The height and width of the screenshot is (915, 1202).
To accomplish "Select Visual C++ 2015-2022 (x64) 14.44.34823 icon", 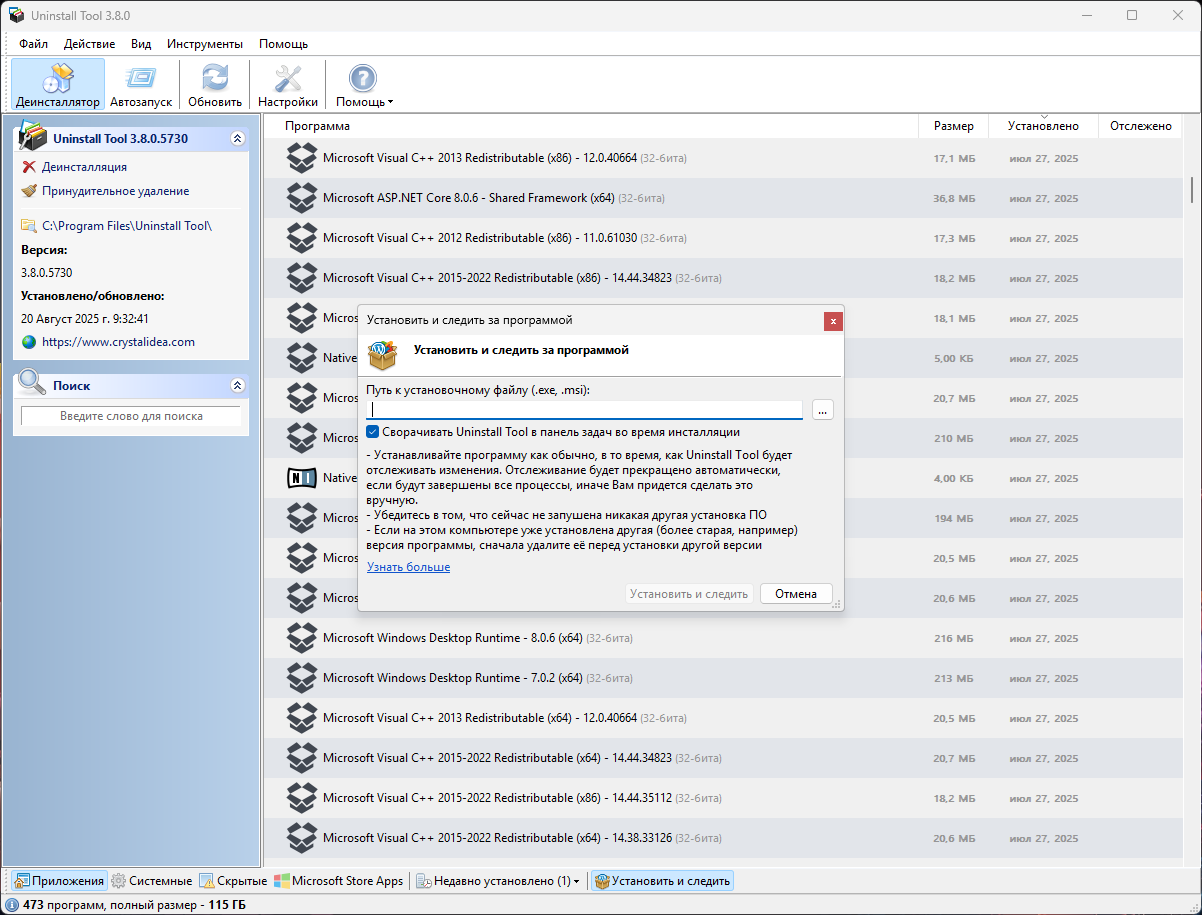I will click(x=302, y=758).
